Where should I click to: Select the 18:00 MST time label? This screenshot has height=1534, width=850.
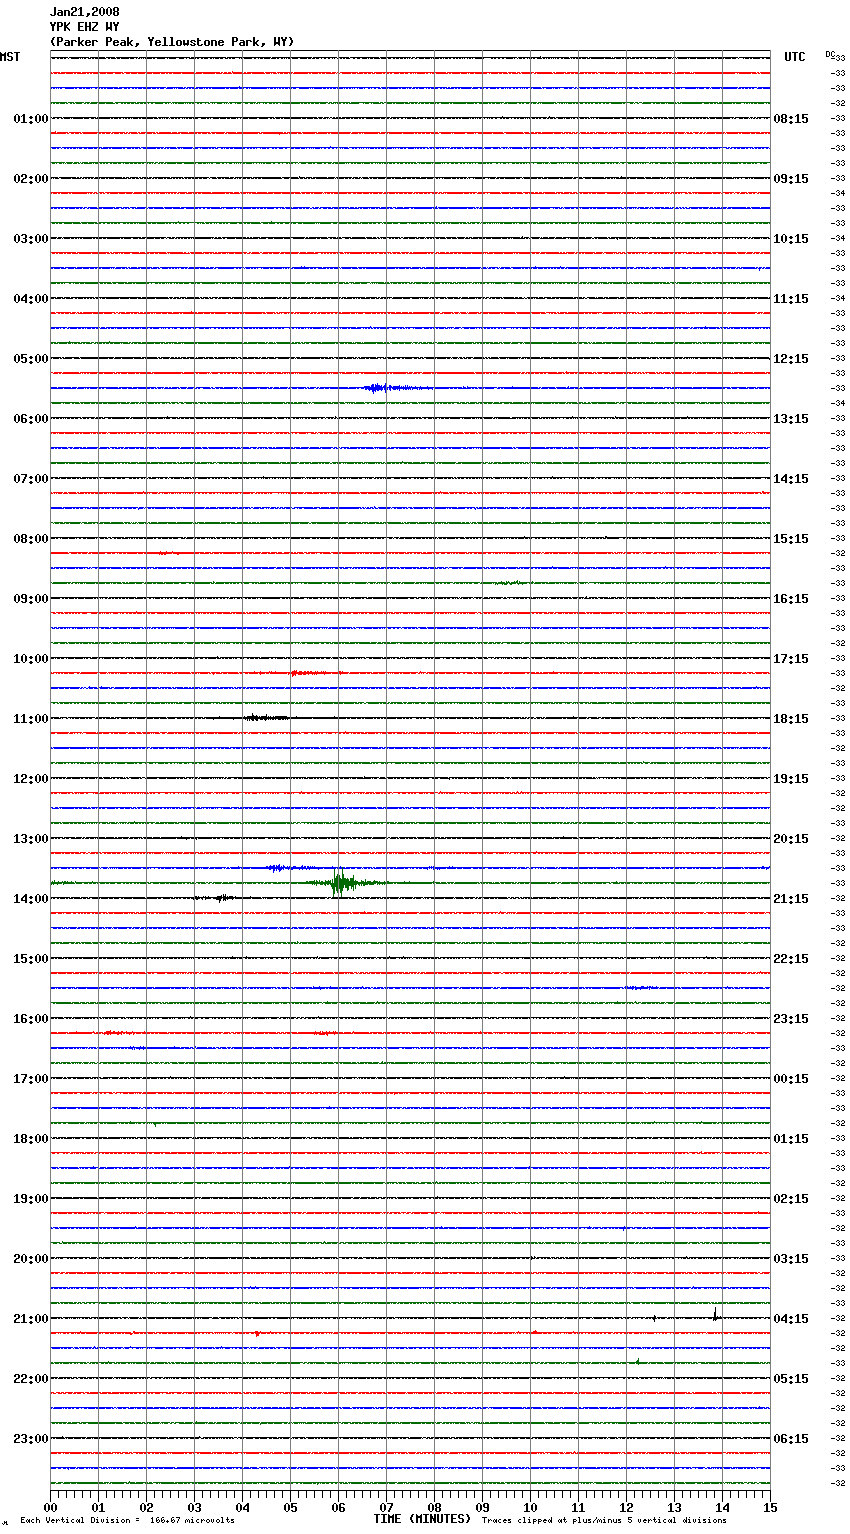click(31, 1139)
